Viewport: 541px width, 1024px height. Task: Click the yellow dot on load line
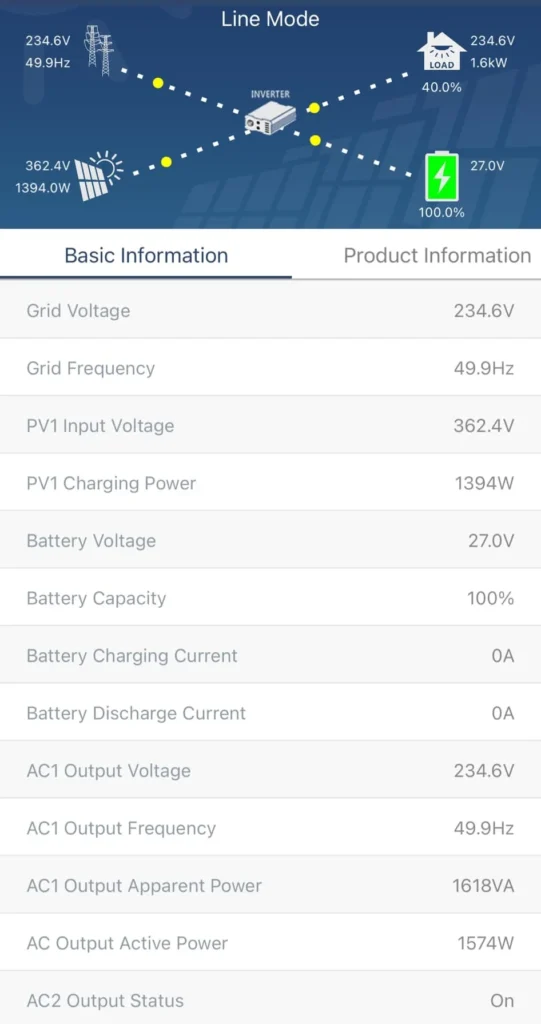(x=314, y=108)
